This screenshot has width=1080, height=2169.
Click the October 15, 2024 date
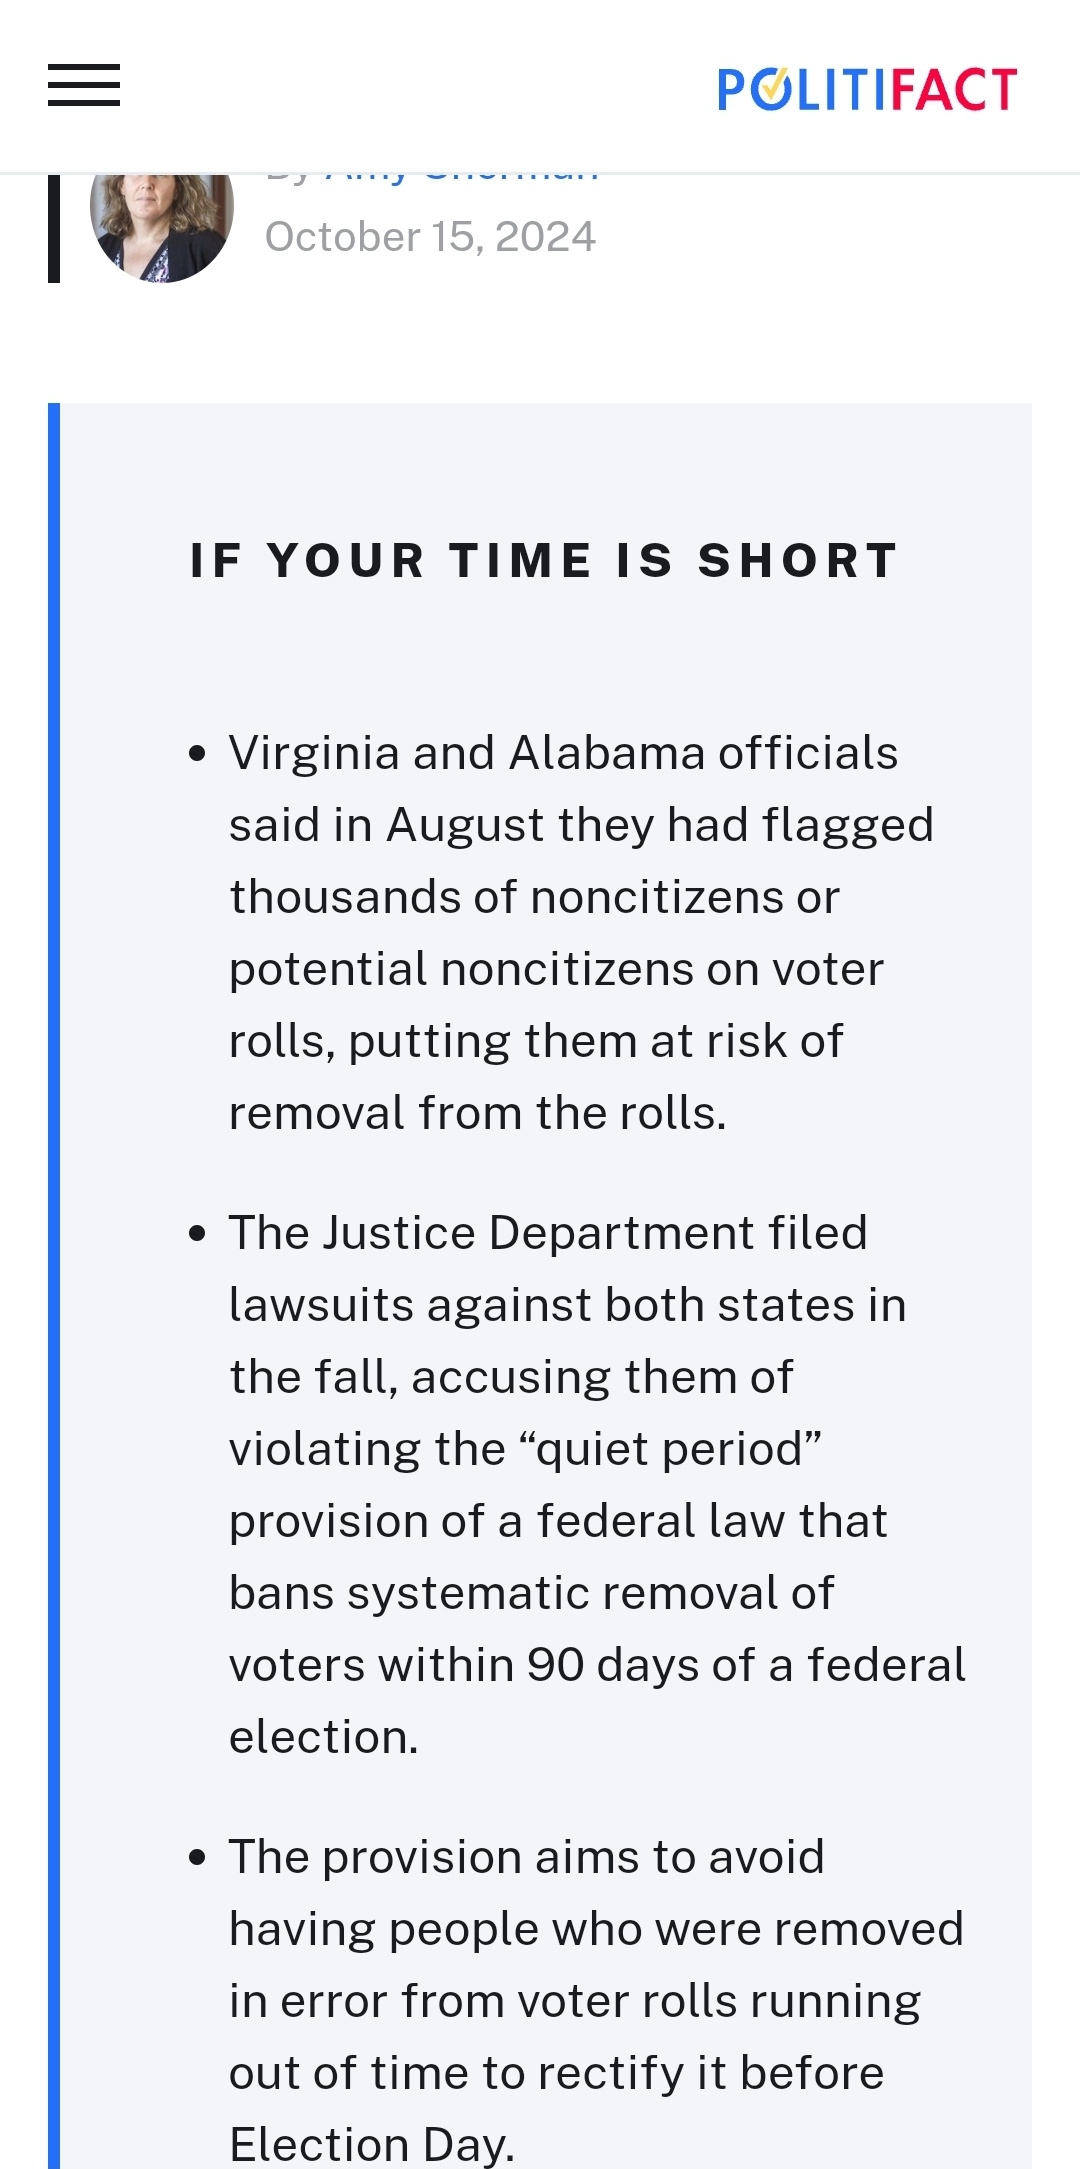point(430,237)
